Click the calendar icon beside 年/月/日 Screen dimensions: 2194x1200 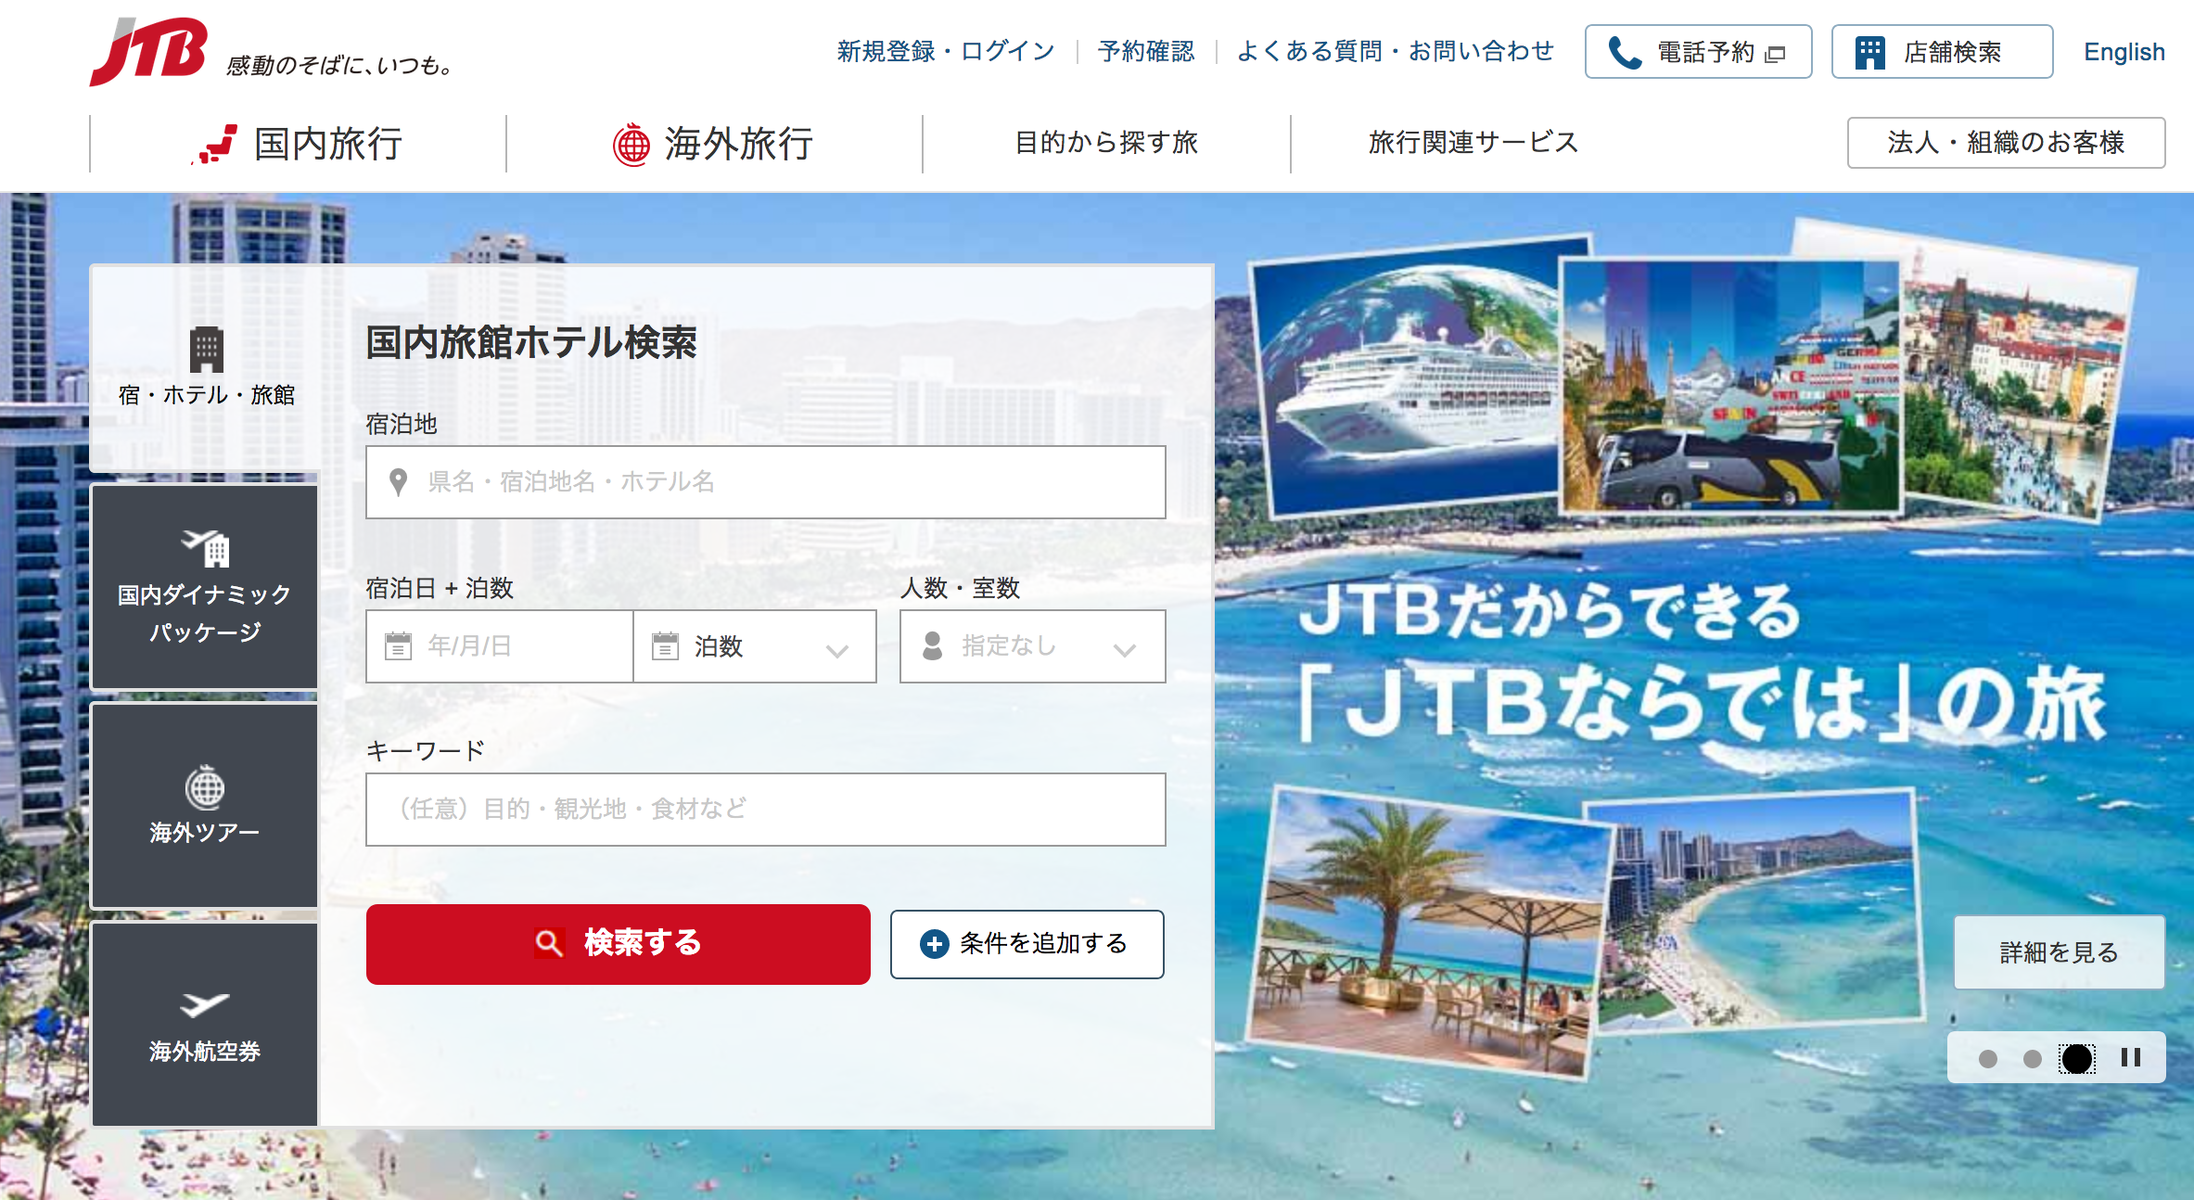[398, 646]
